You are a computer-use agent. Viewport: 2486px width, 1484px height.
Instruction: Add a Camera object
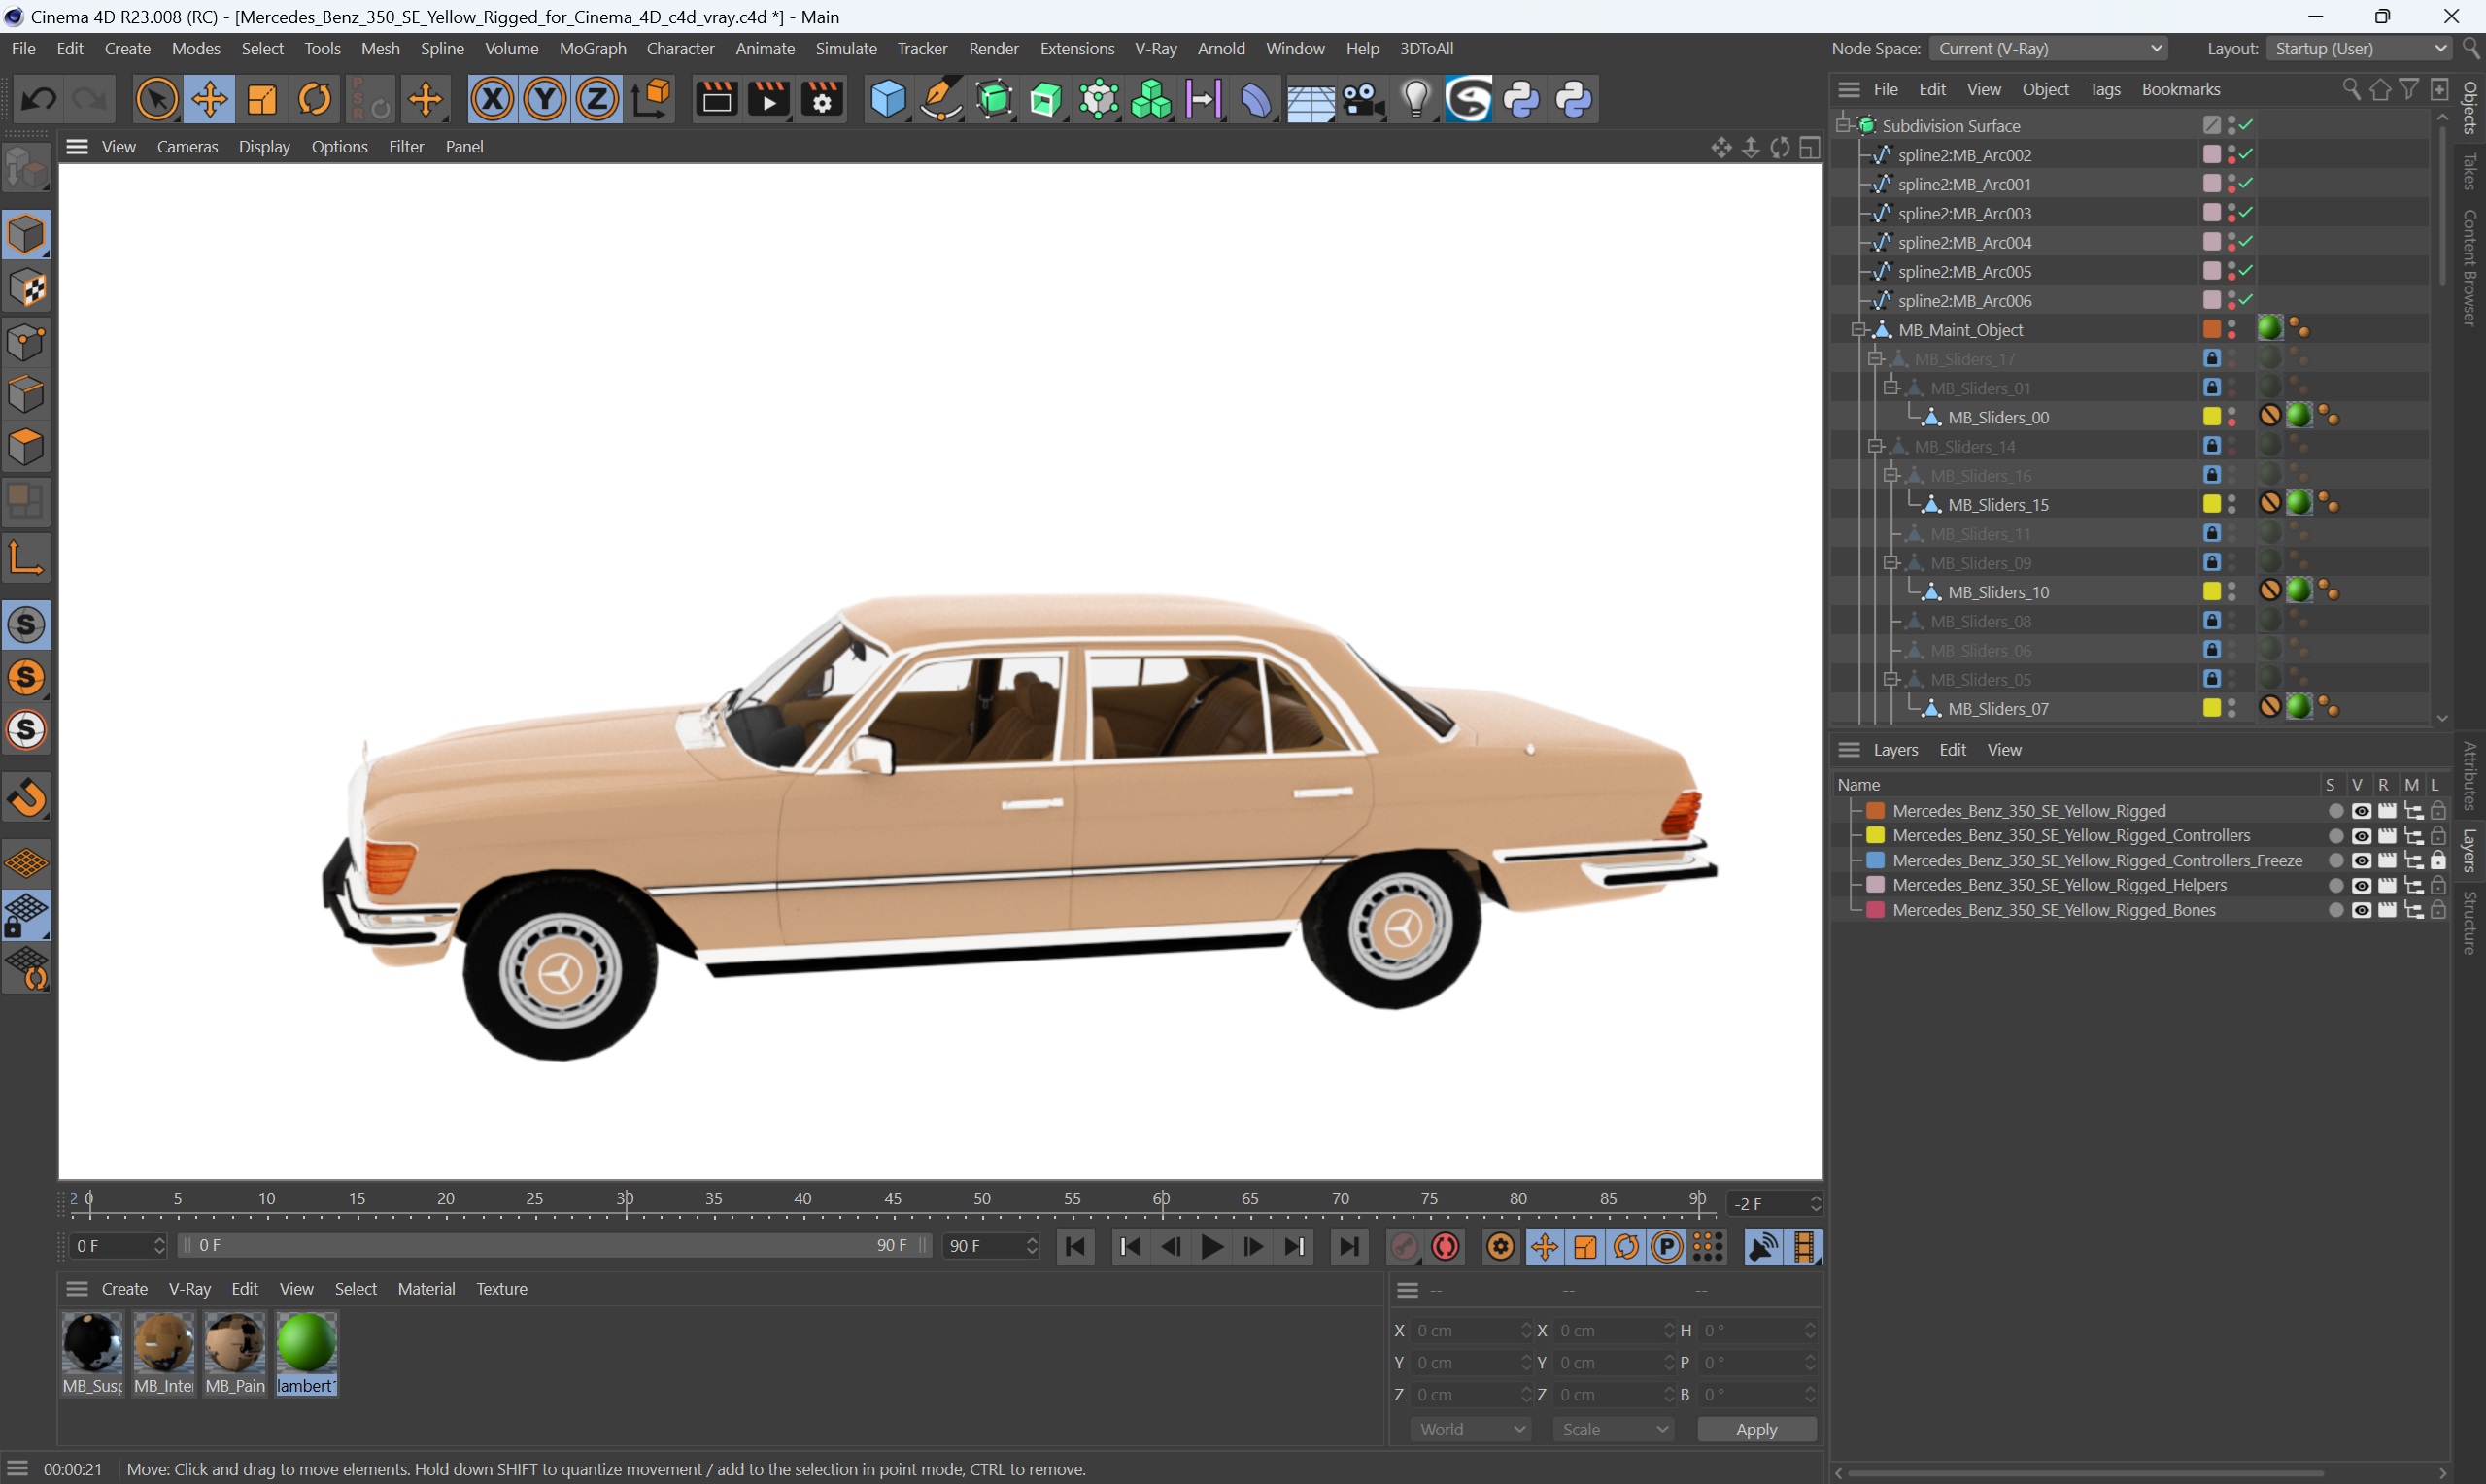pos(1363,99)
